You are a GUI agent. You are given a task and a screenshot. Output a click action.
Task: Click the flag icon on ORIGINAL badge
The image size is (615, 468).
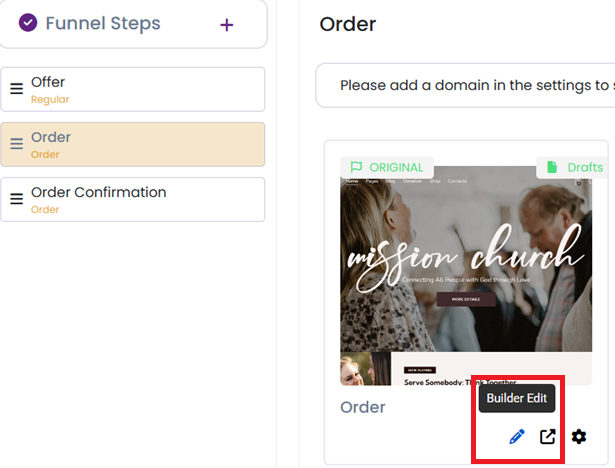tap(357, 167)
